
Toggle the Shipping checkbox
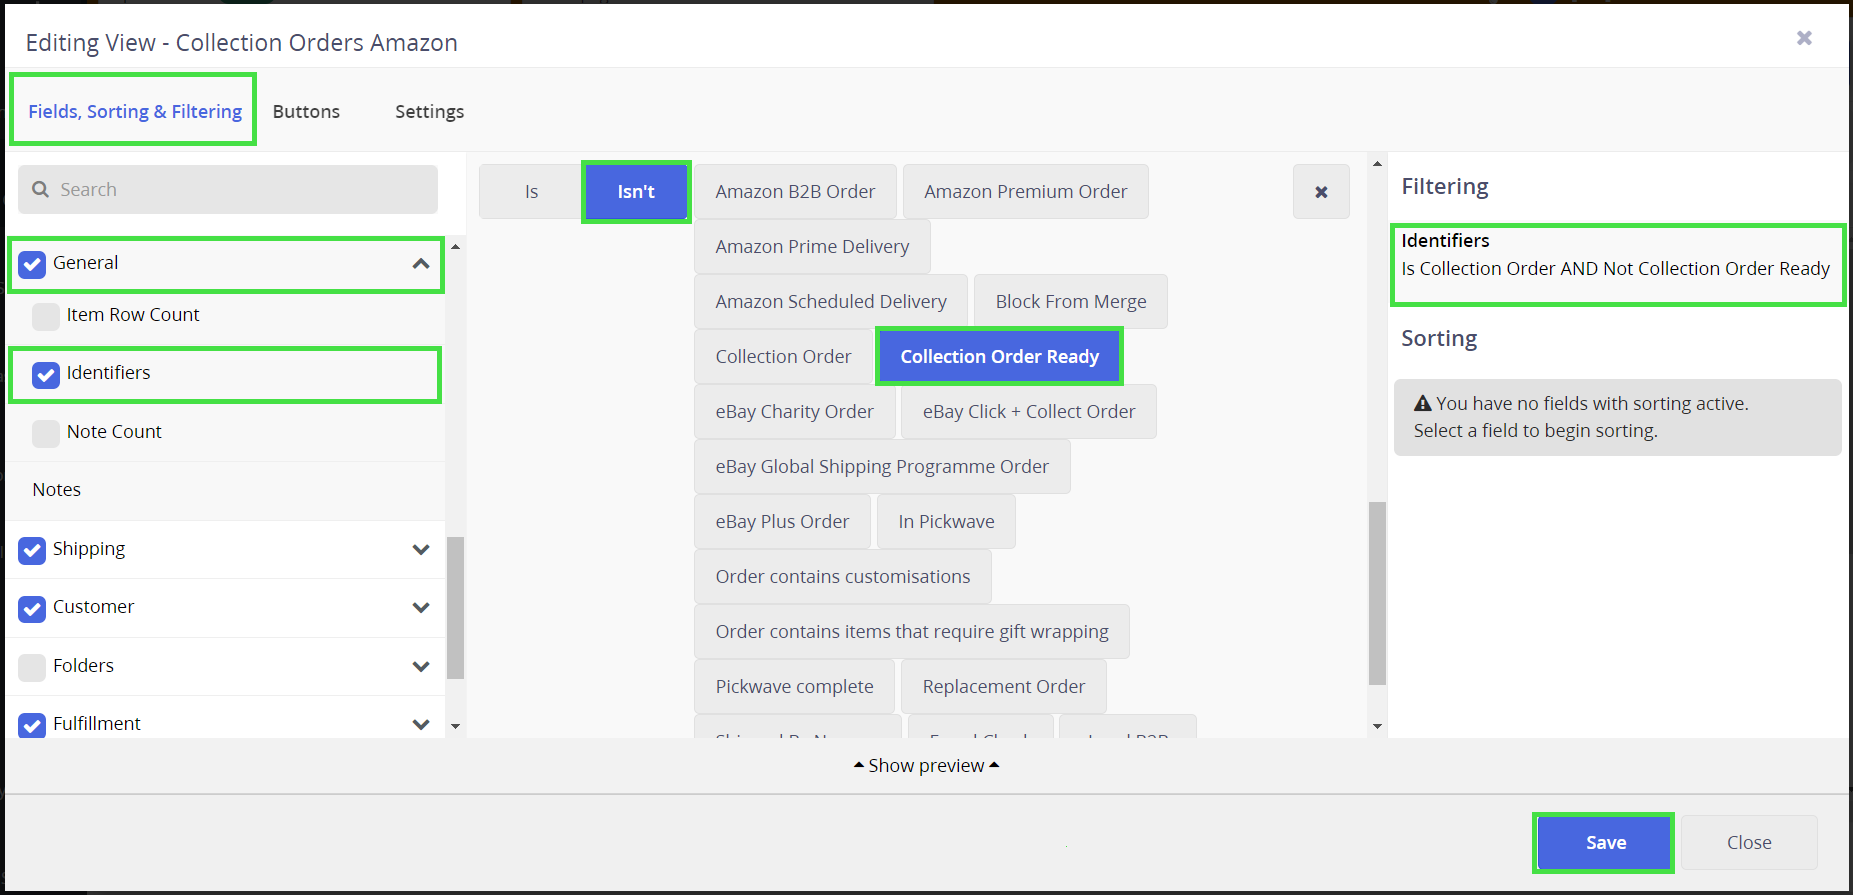tap(32, 550)
